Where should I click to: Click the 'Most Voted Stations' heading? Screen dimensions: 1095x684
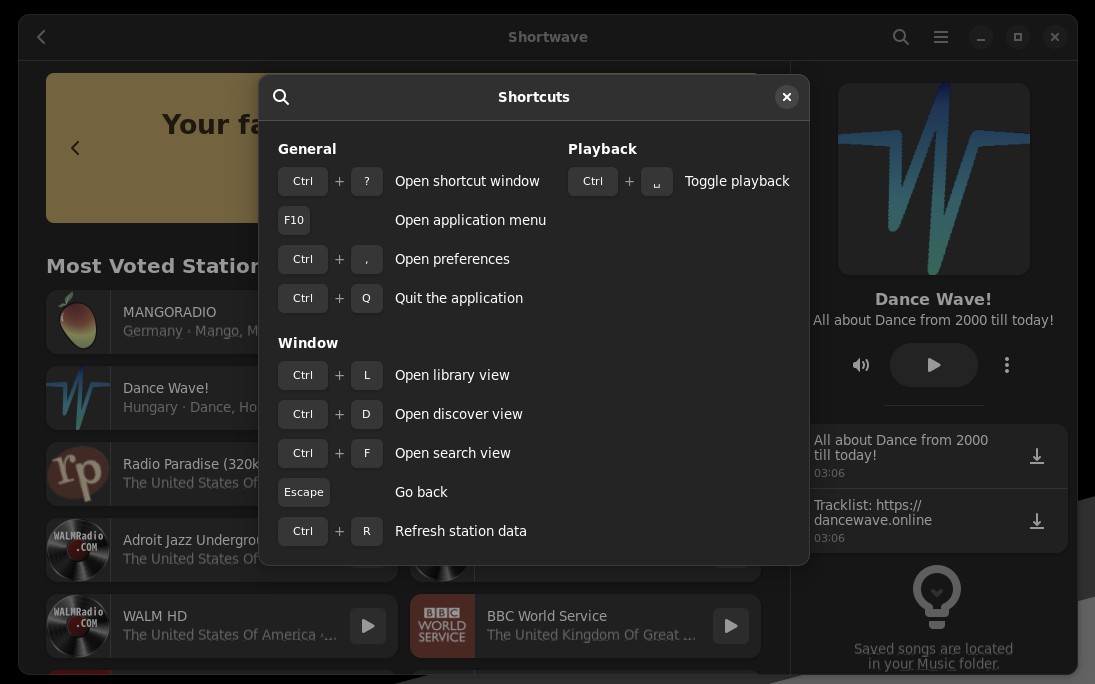coord(152,266)
